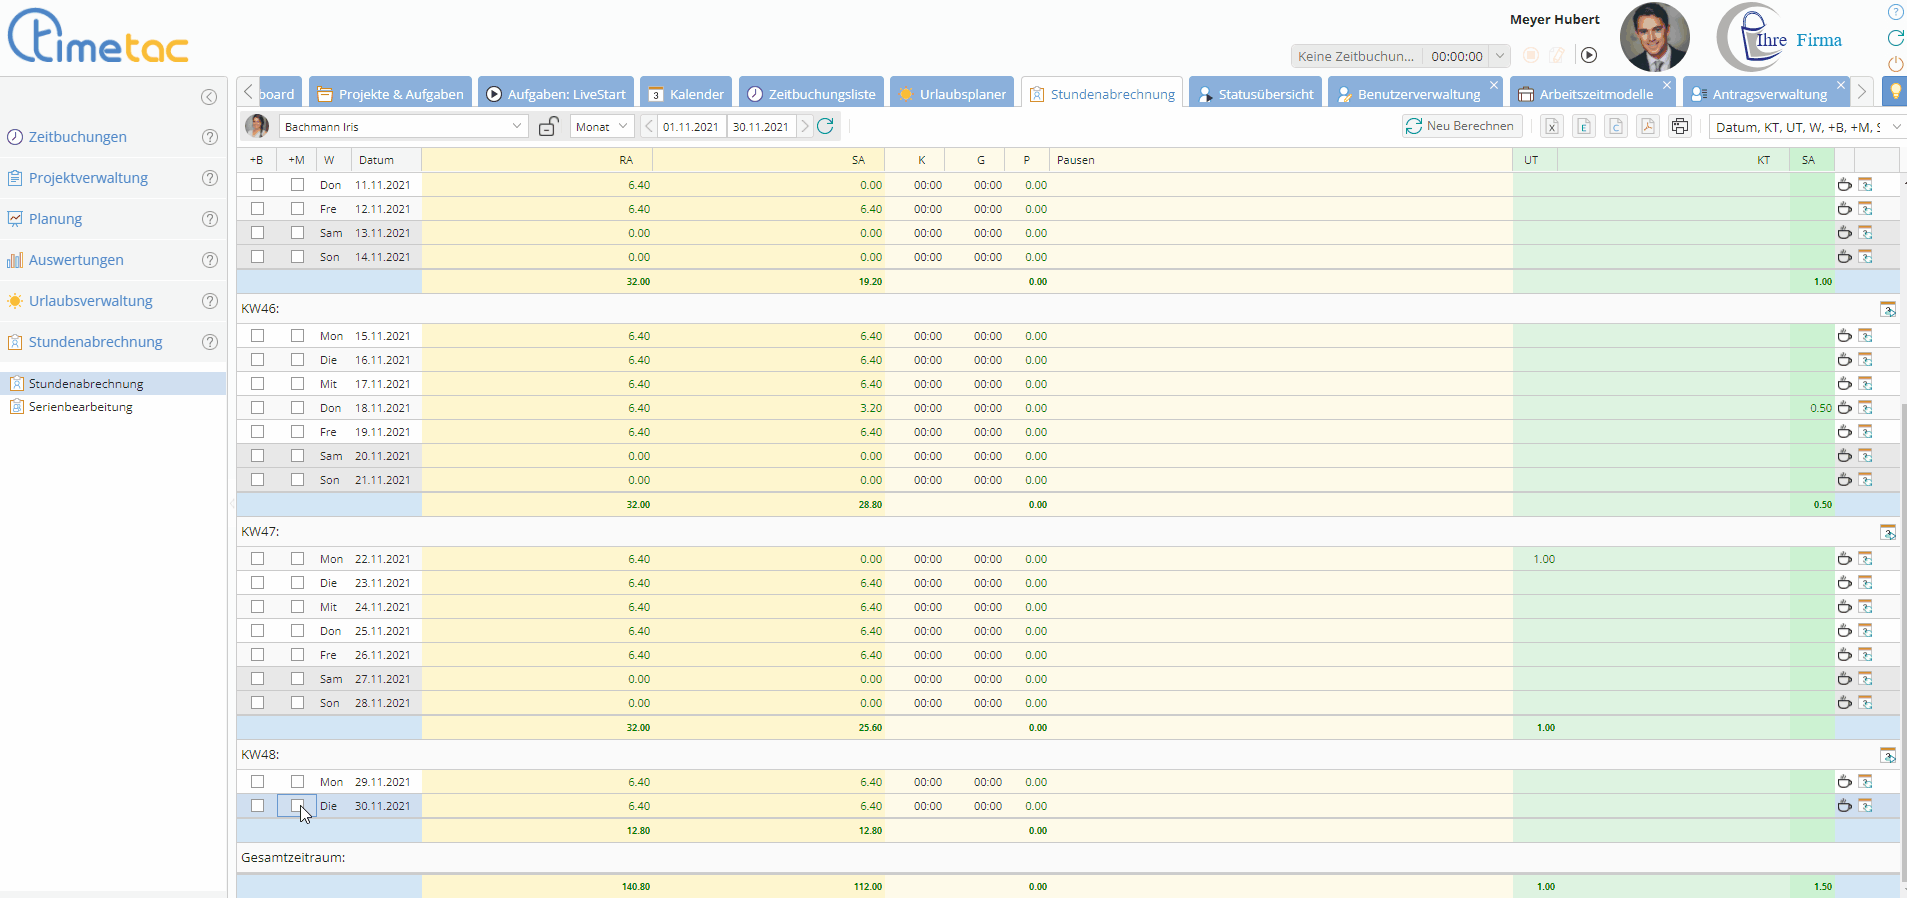Open the Zeitbuchungsliste tab
The height and width of the screenshot is (898, 1907).
coord(812,94)
